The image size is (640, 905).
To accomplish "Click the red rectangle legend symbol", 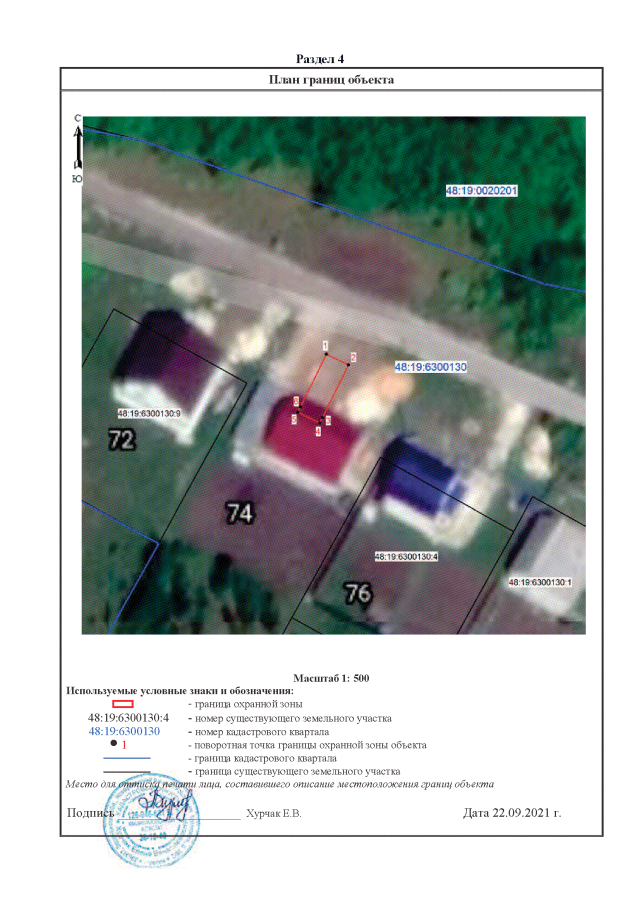I will (x=123, y=705).
